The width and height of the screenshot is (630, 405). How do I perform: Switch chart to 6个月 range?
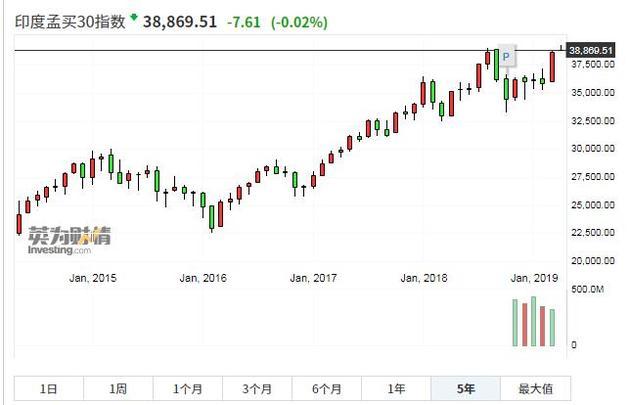pos(327,389)
